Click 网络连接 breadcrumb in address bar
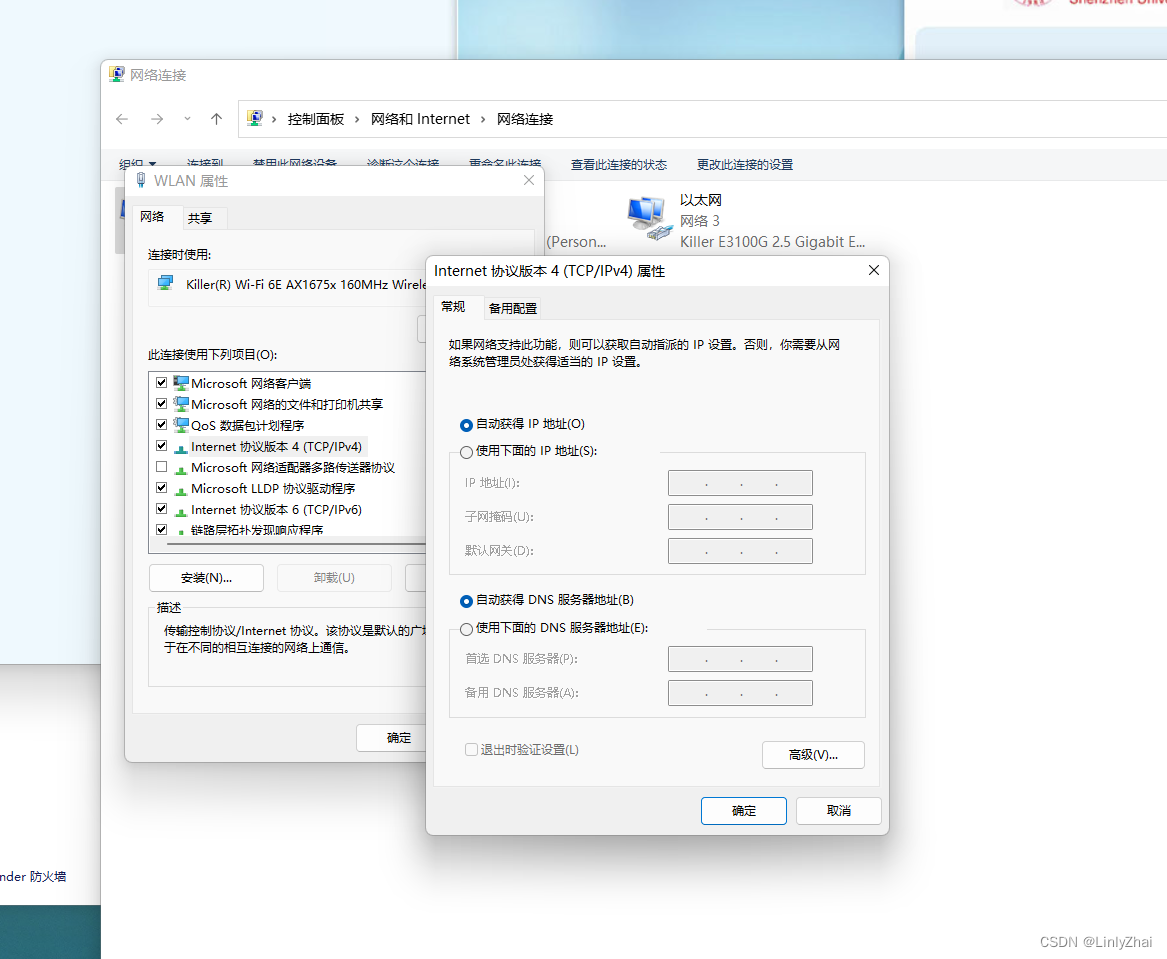 tap(525, 119)
